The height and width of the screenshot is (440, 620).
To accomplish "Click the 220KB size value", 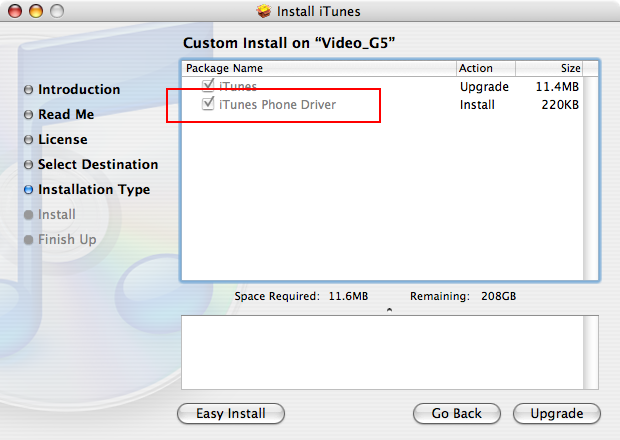I will [x=560, y=105].
